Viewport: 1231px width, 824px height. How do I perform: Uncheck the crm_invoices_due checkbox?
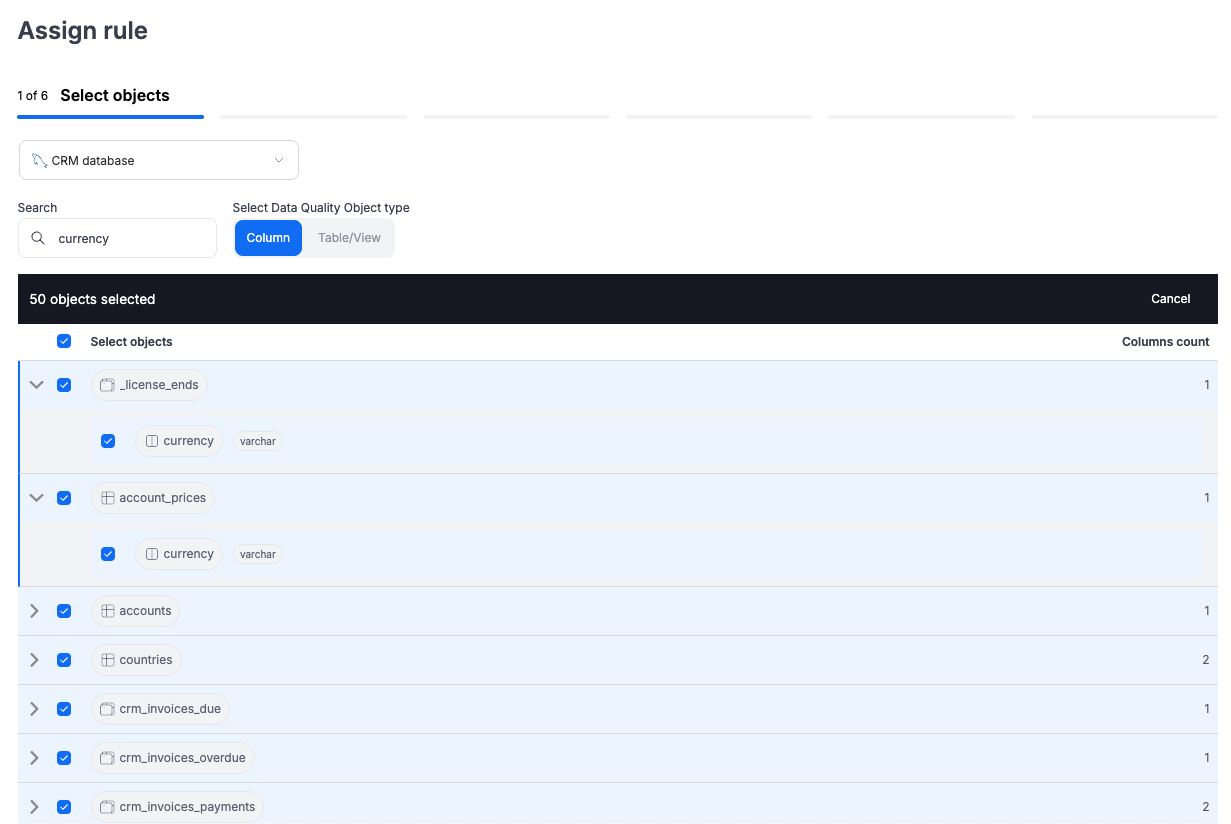tap(64, 709)
